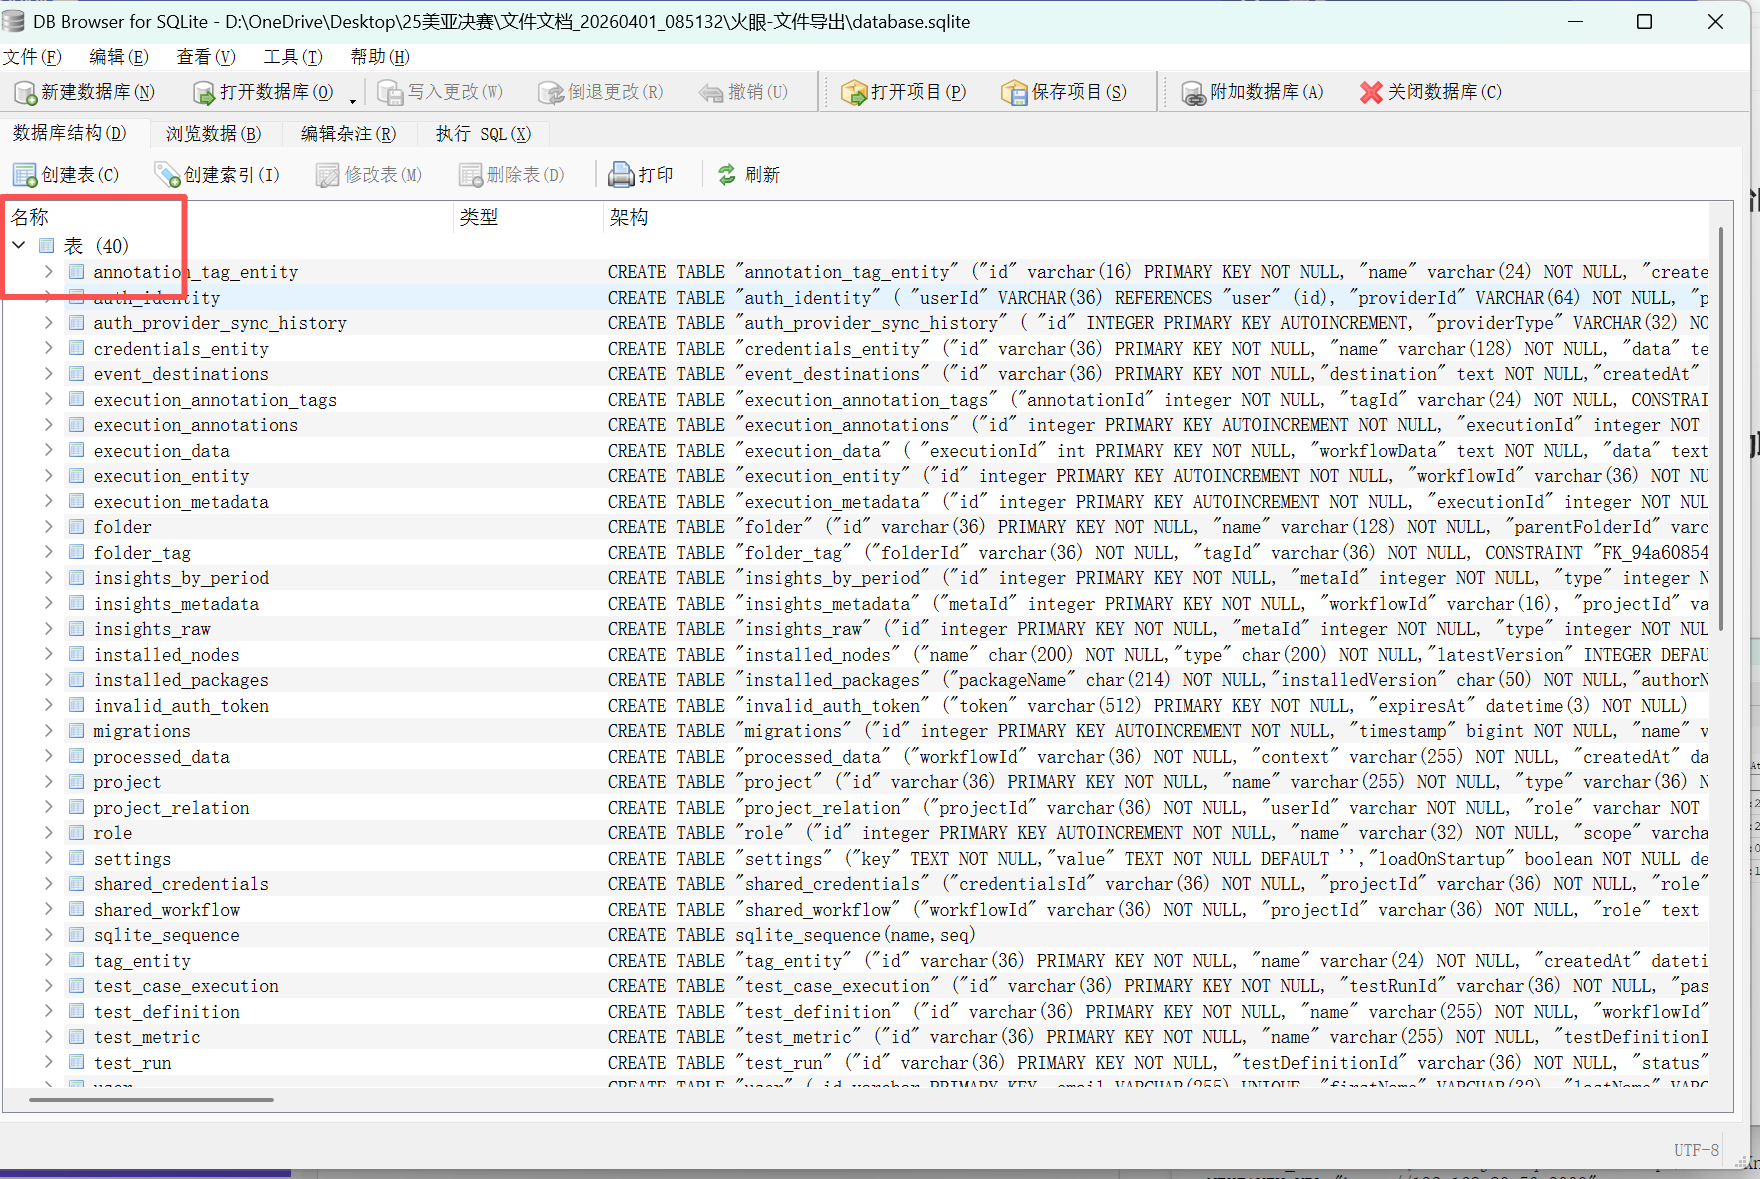The height and width of the screenshot is (1179, 1760).
Task: Click the Close Database (关闭数据库) red X icon
Action: (x=1371, y=93)
